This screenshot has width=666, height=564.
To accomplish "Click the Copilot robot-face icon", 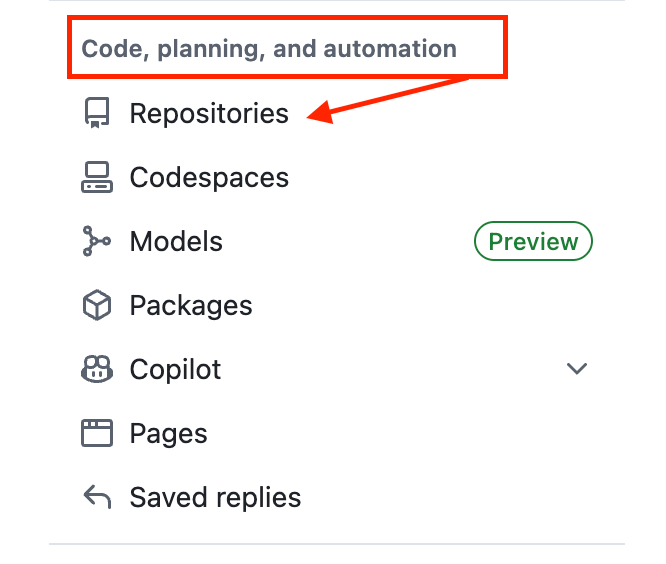I will click(x=96, y=370).
